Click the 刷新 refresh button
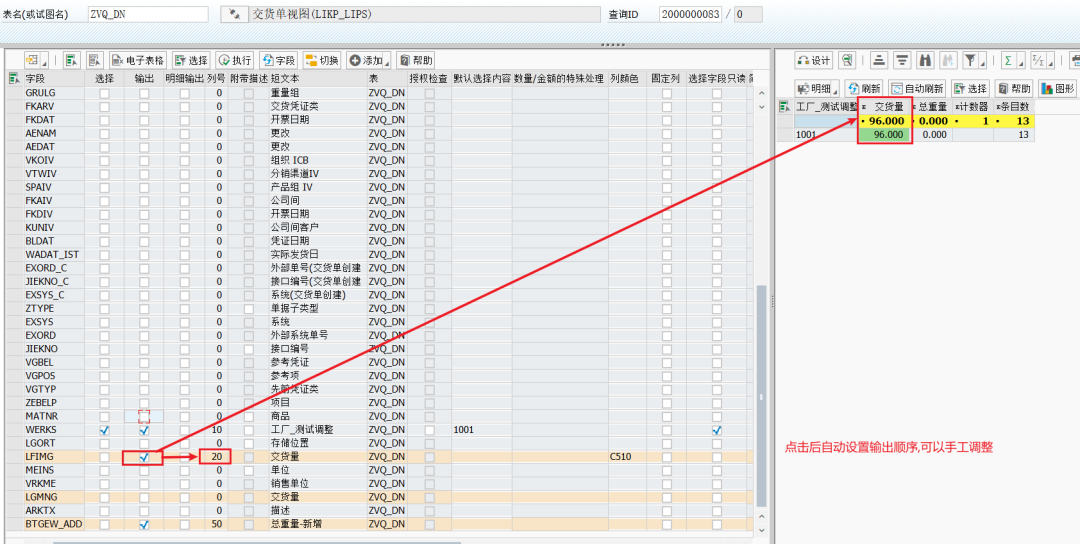 (864, 88)
